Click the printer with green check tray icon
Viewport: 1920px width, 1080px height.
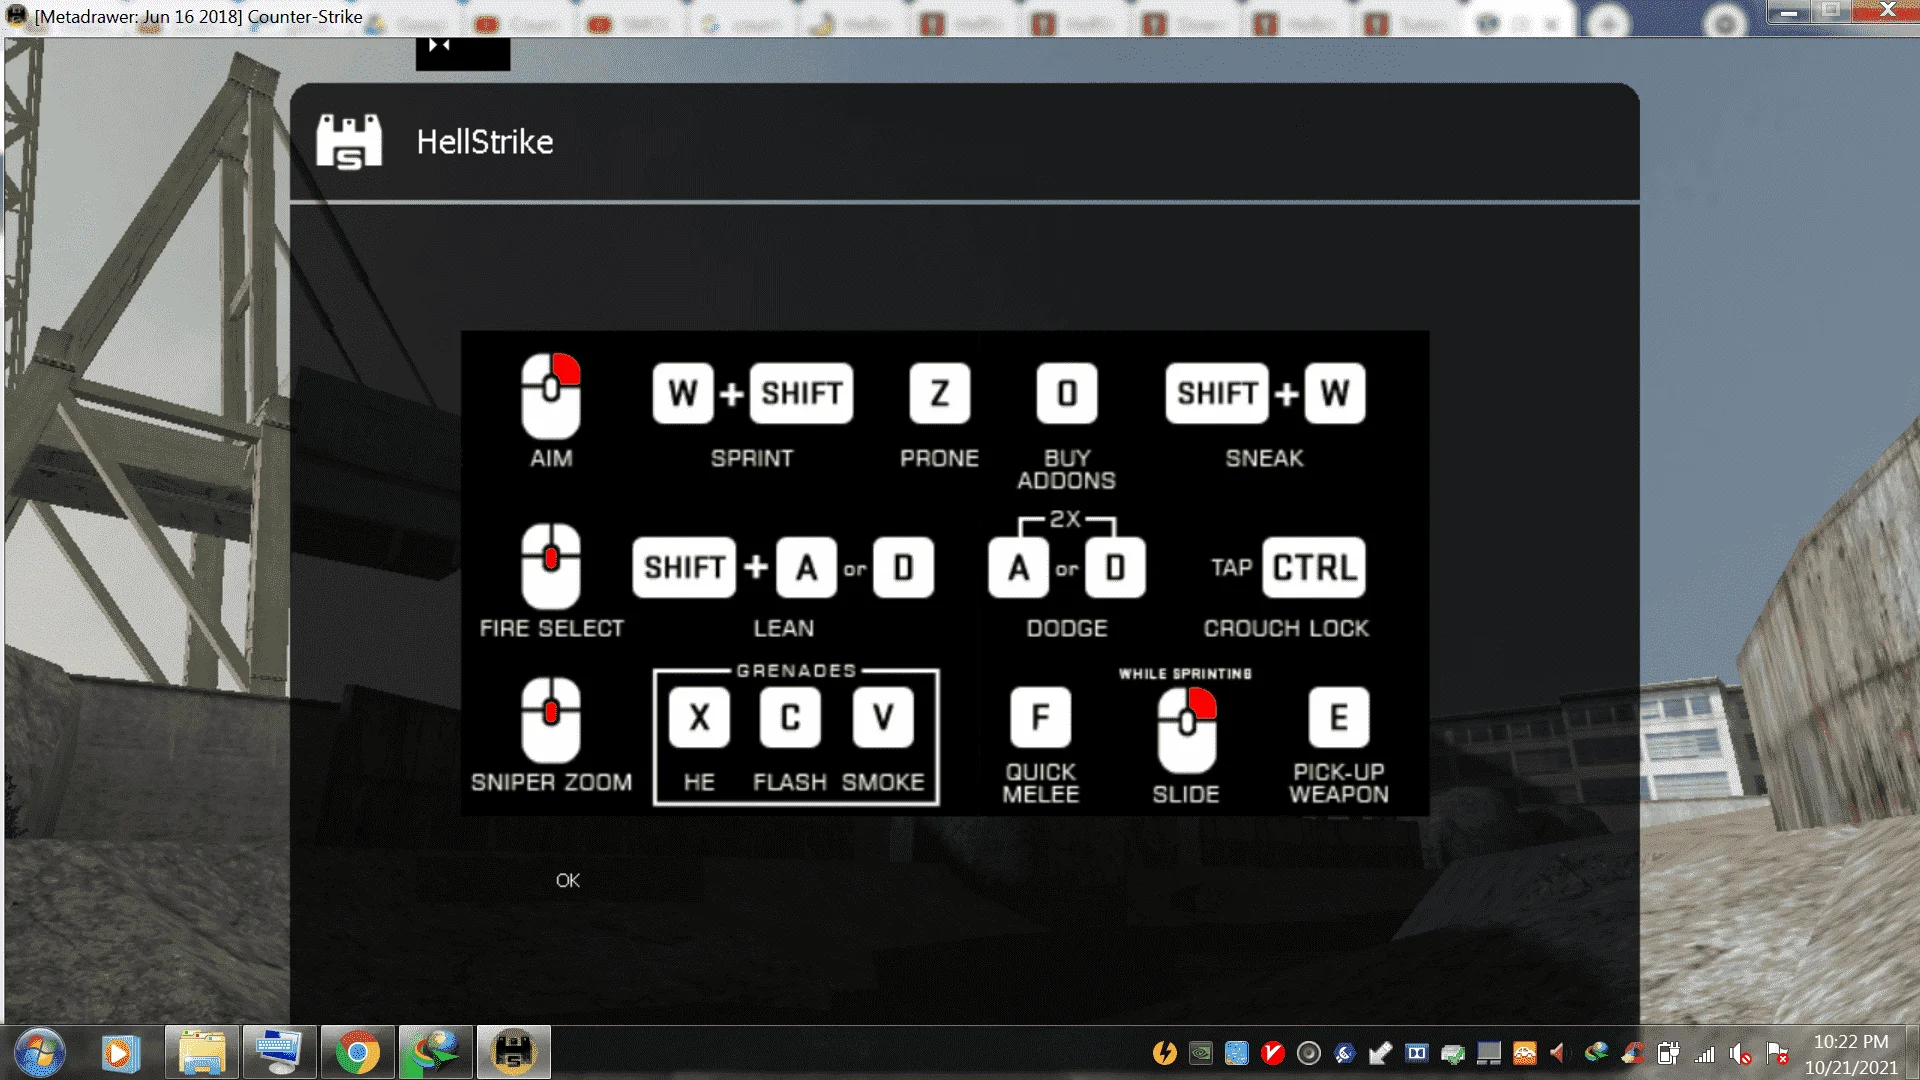(x=1453, y=1053)
